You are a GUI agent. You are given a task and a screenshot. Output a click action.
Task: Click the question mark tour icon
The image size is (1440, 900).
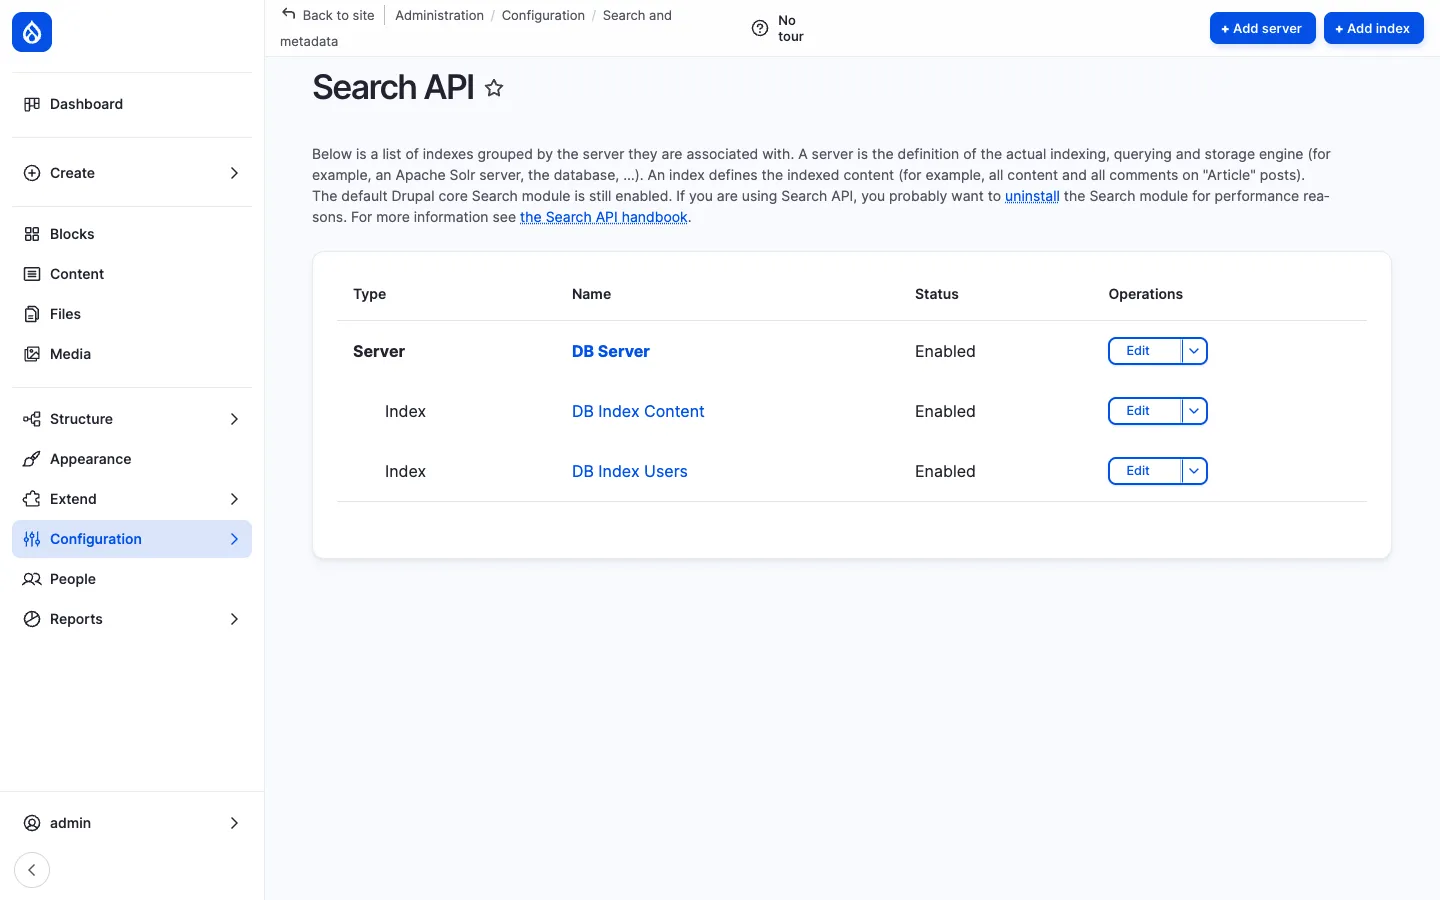click(x=760, y=28)
